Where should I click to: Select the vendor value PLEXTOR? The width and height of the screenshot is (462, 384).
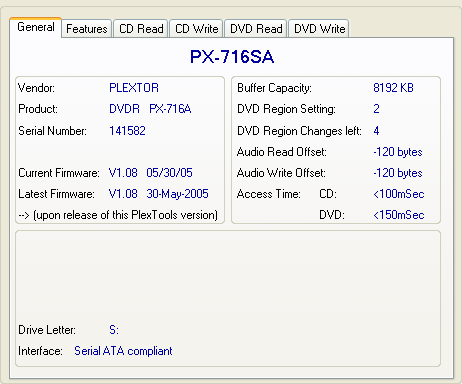(x=134, y=88)
